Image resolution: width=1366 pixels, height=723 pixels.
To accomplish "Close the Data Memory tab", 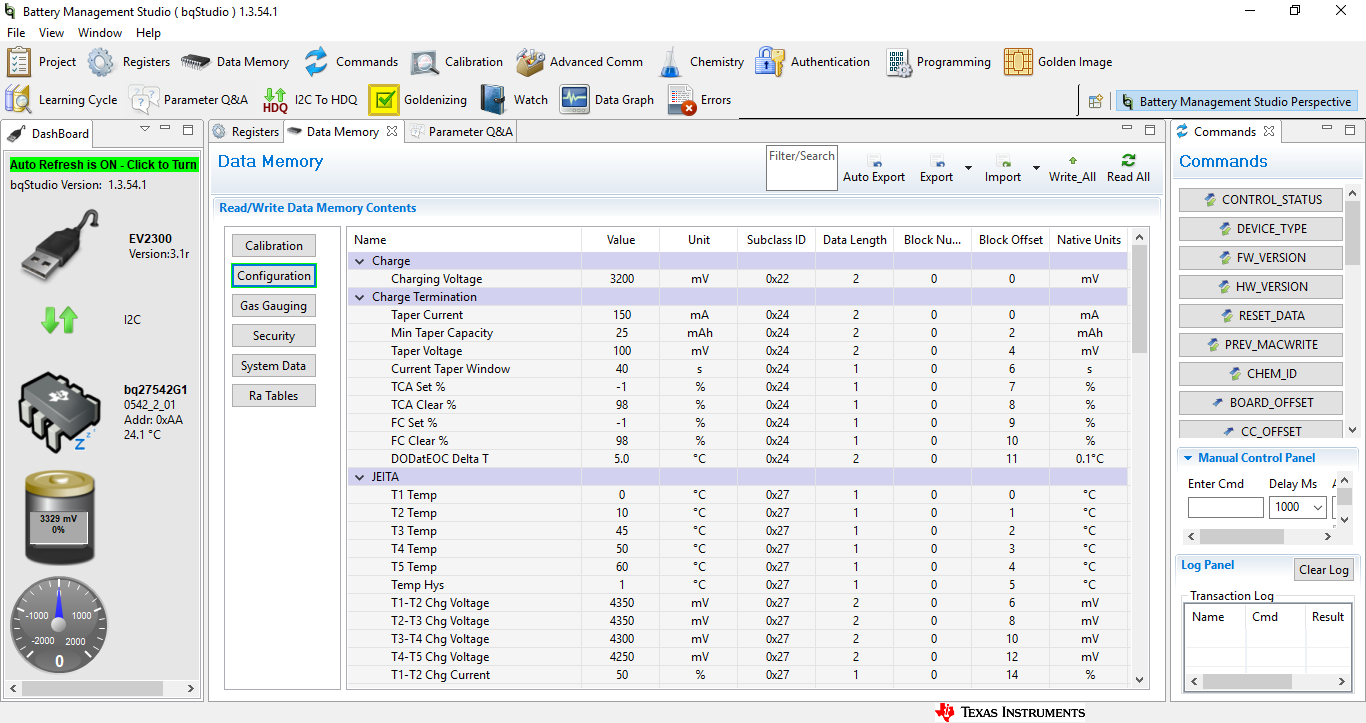I will point(392,131).
